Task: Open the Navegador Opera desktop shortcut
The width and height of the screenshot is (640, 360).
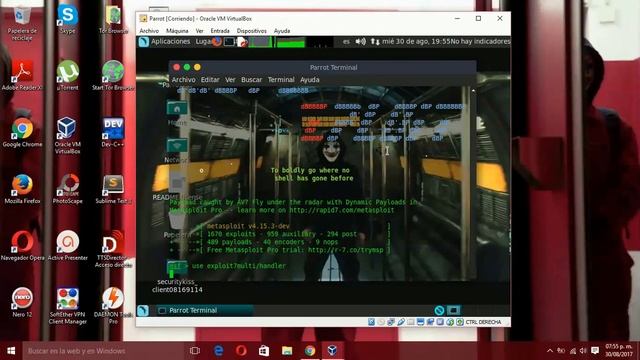Action: coord(22,246)
